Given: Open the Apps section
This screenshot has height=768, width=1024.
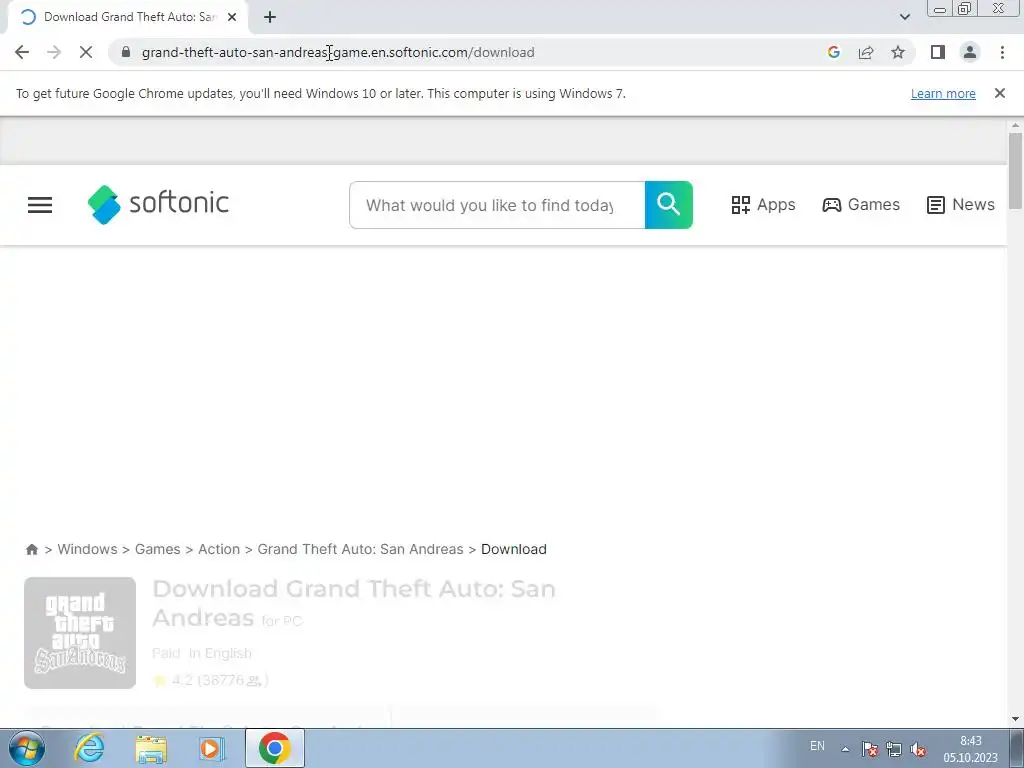Looking at the screenshot, I should click(x=763, y=205).
